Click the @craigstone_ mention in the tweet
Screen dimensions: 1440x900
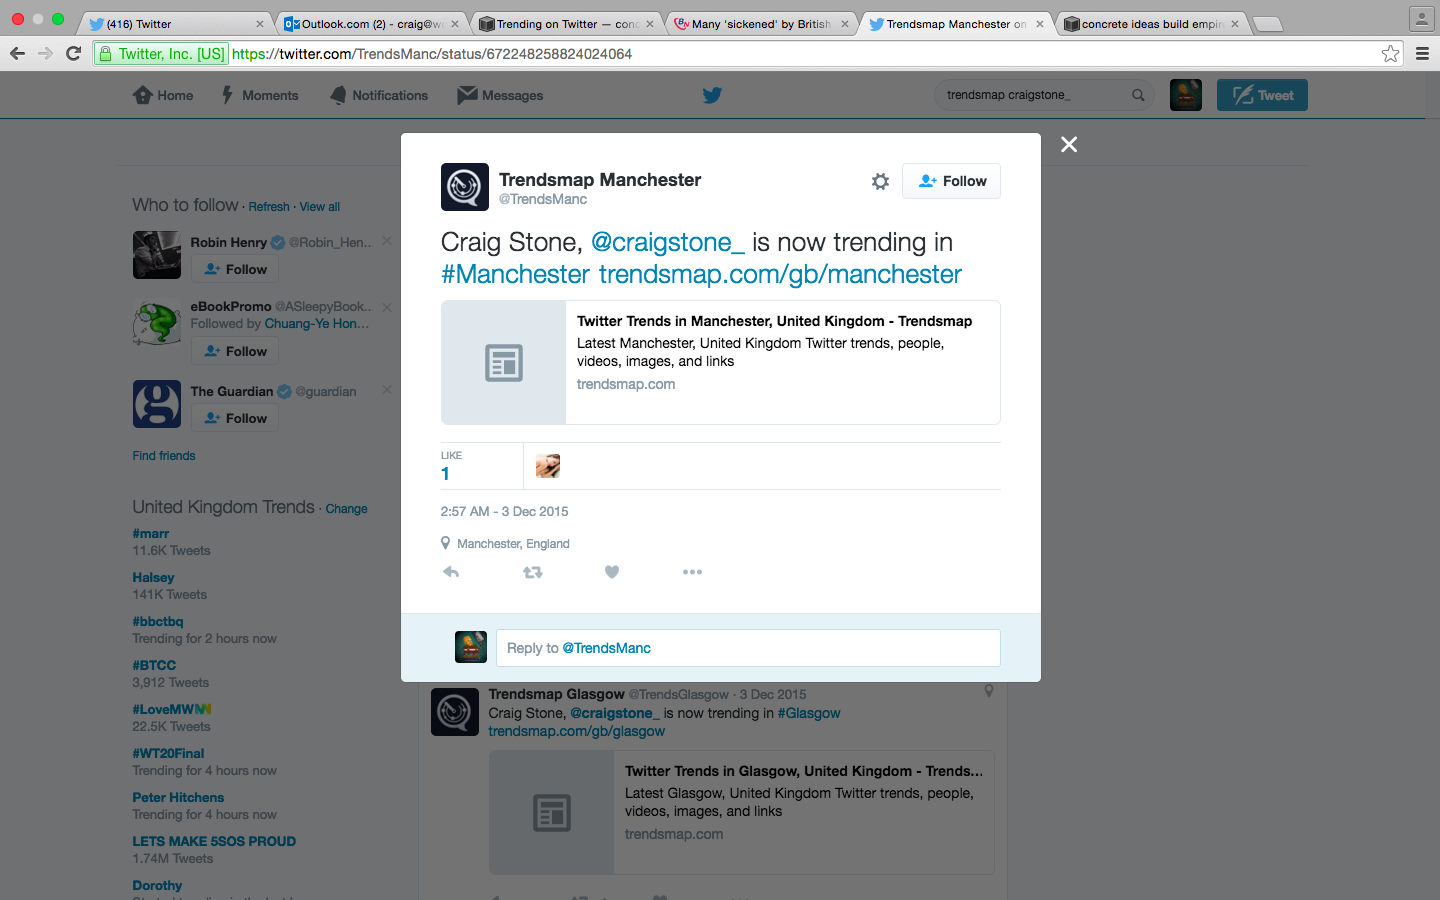tap(668, 242)
